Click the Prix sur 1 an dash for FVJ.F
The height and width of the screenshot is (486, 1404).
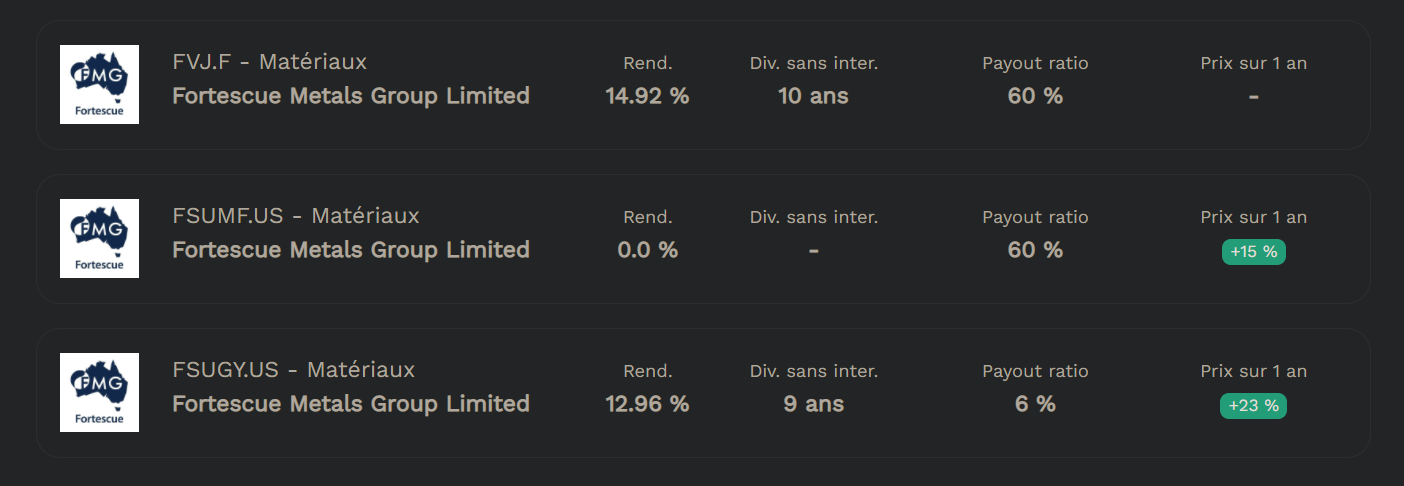pos(1254,97)
